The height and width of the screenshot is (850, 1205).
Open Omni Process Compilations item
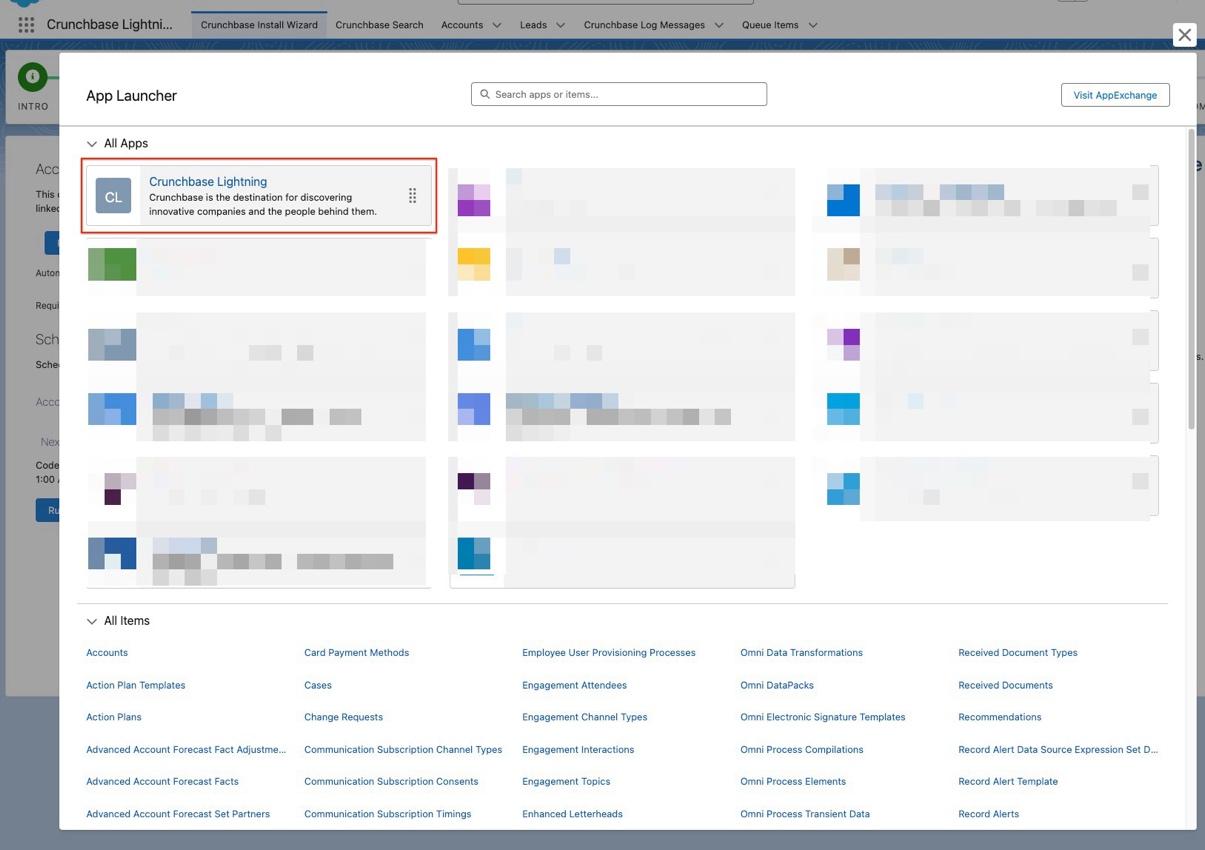(x=802, y=749)
